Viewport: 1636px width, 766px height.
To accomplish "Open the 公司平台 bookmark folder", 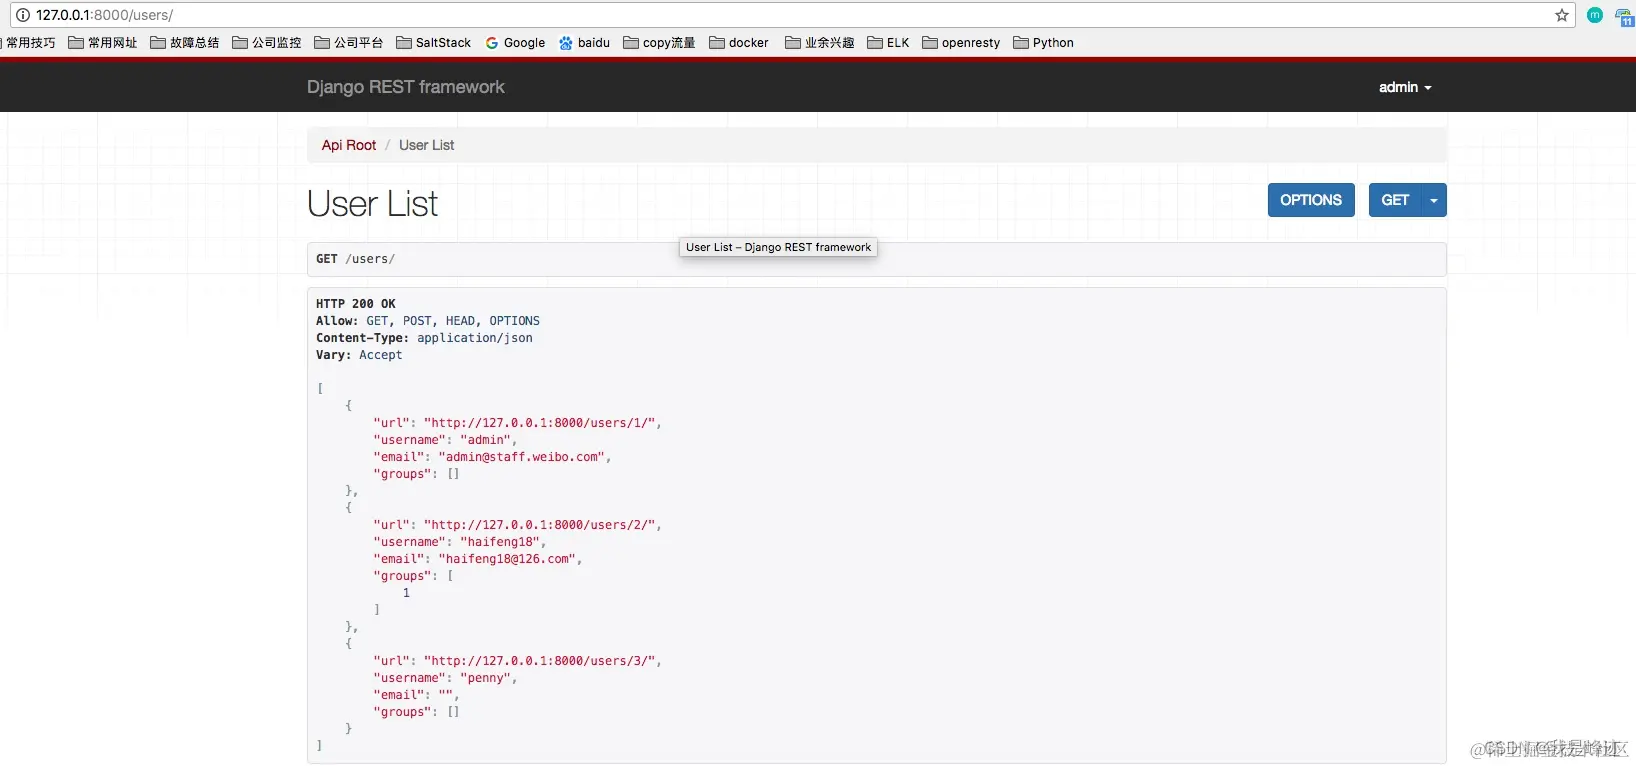I will pos(349,43).
